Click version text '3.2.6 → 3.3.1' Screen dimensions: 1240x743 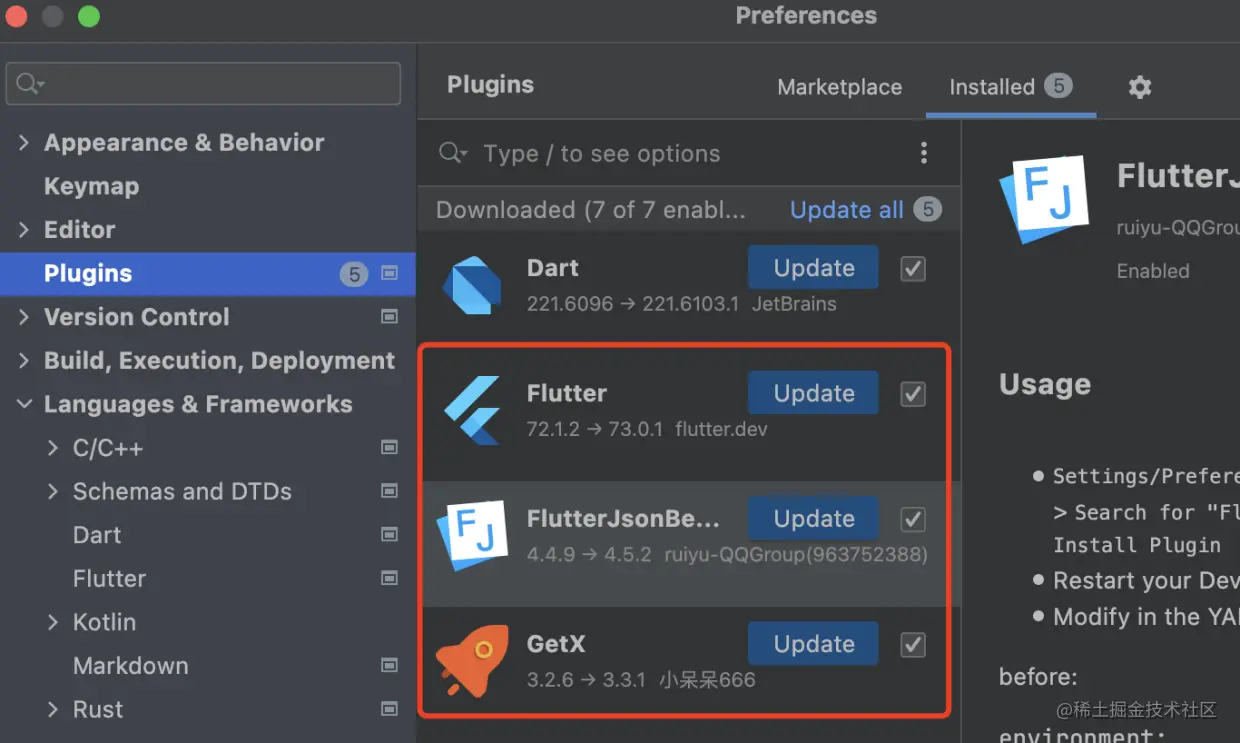[x=586, y=680]
